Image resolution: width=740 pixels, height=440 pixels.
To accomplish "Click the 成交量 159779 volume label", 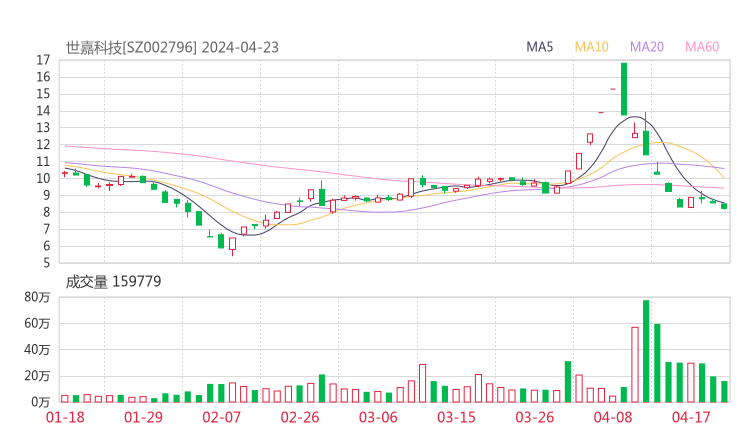I will tap(113, 282).
